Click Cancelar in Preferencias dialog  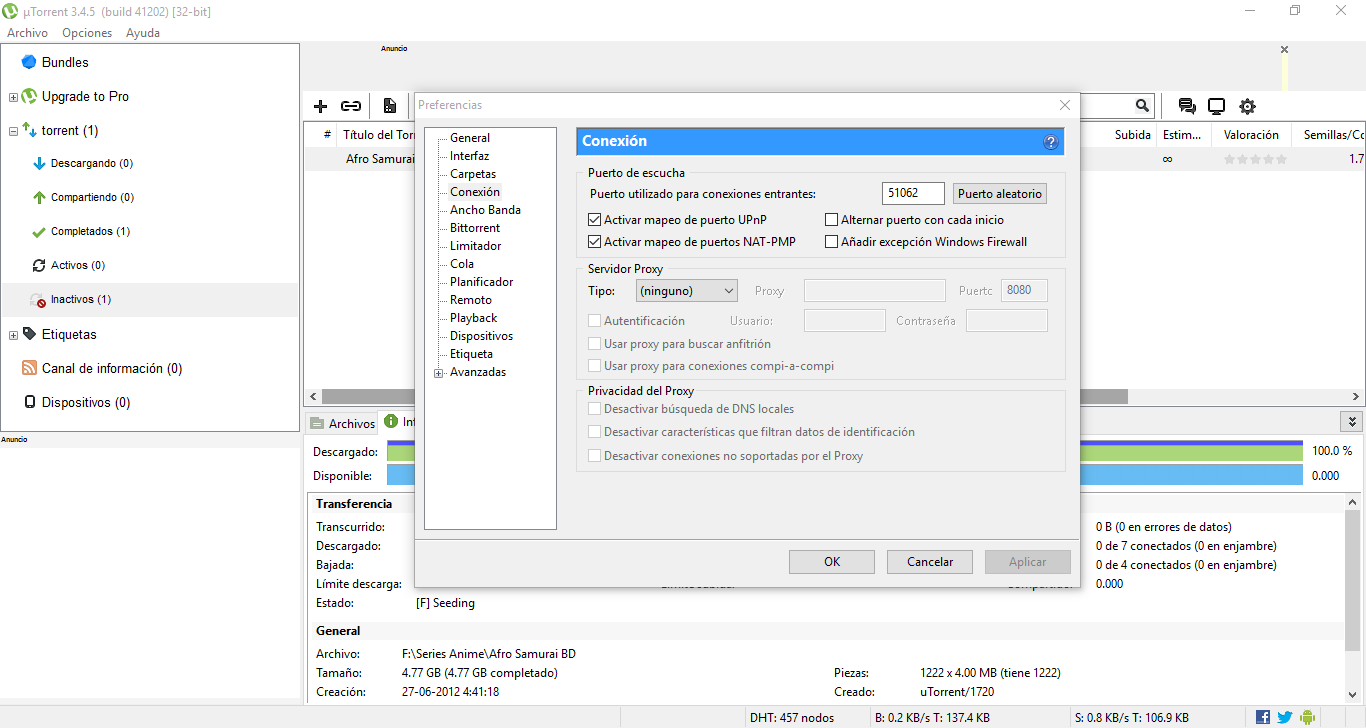929,562
